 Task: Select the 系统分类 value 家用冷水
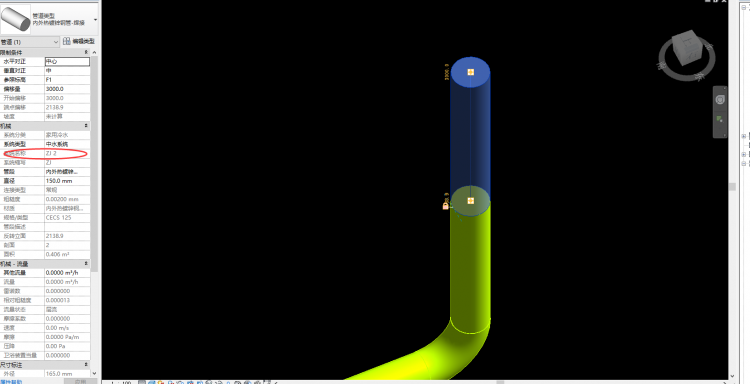(67, 135)
